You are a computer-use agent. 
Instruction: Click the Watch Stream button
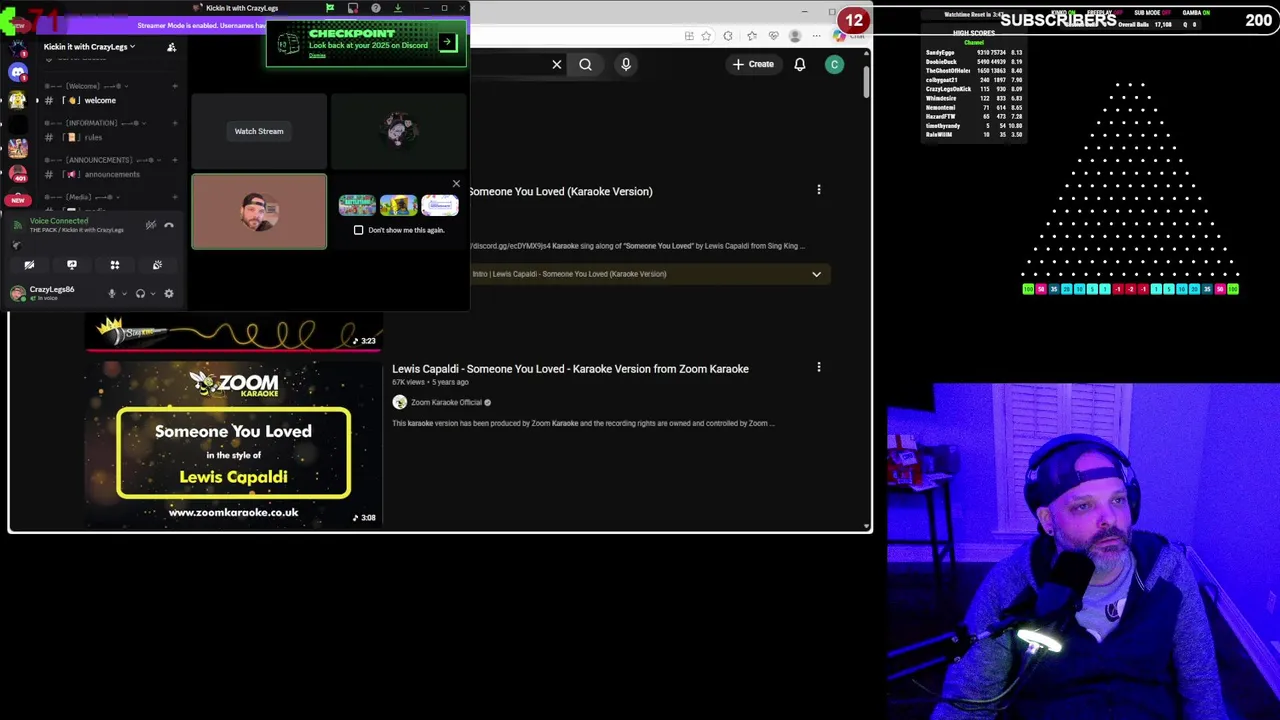(259, 131)
